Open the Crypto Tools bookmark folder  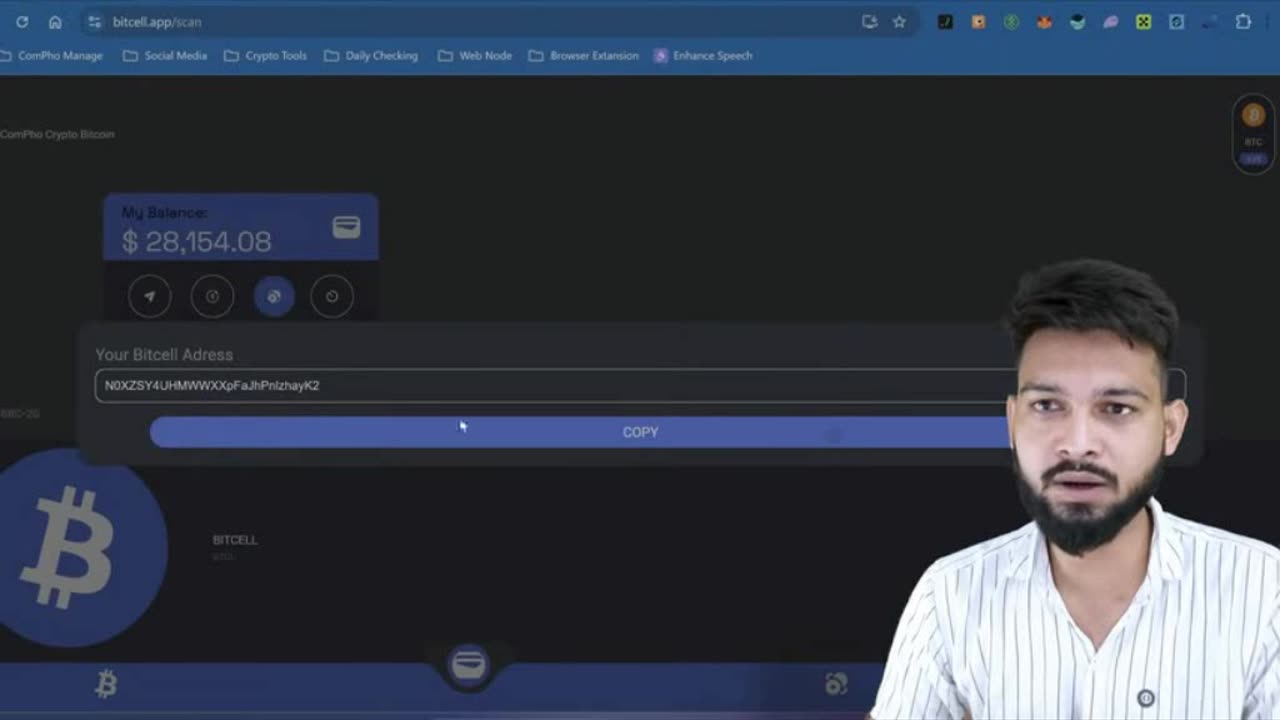point(265,56)
